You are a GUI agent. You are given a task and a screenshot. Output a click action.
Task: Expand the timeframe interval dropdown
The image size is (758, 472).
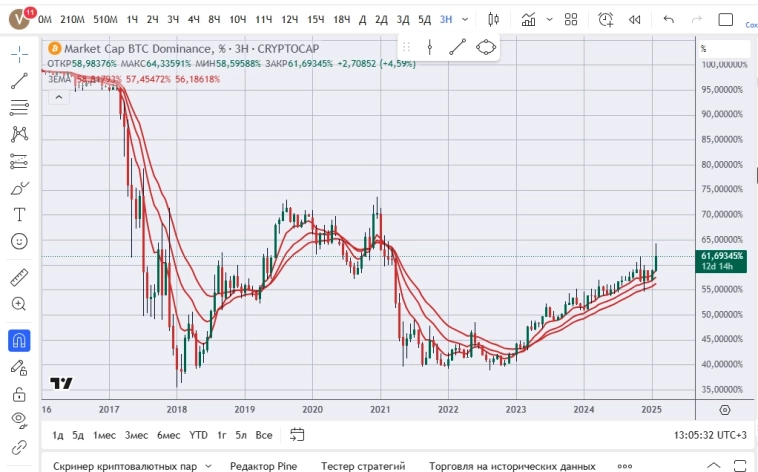pos(464,19)
